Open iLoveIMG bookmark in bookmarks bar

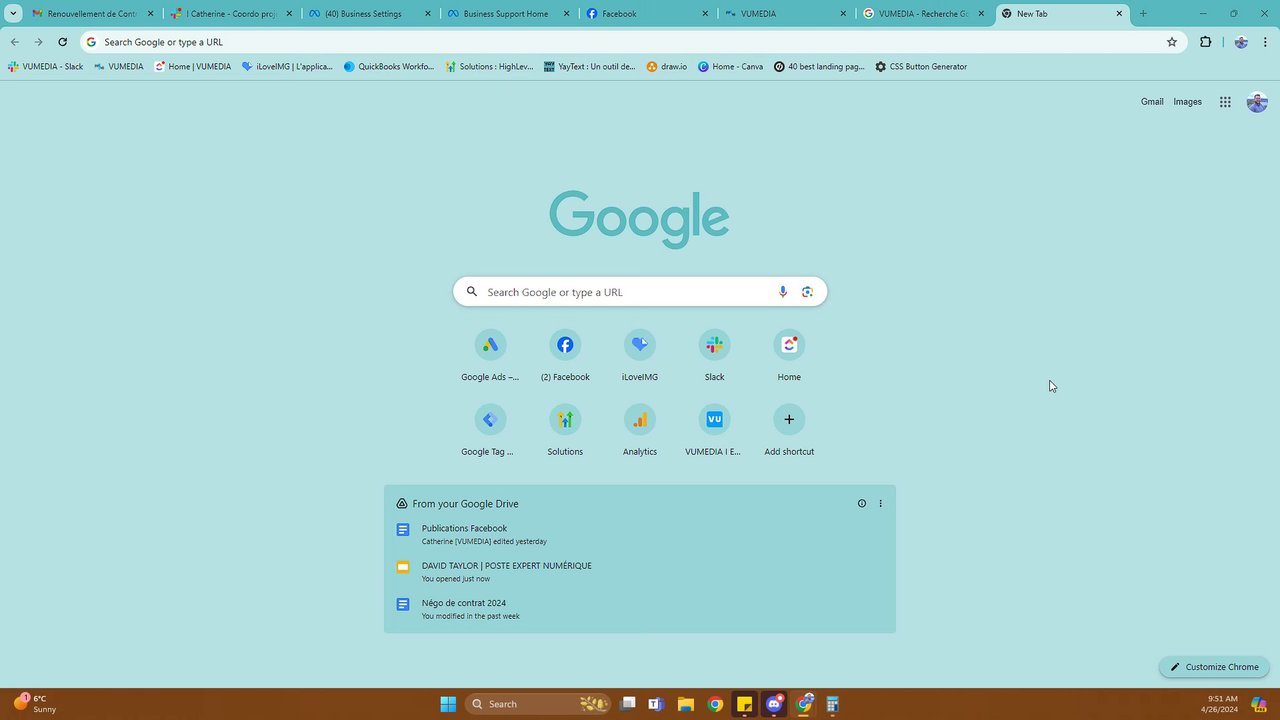(x=287, y=67)
